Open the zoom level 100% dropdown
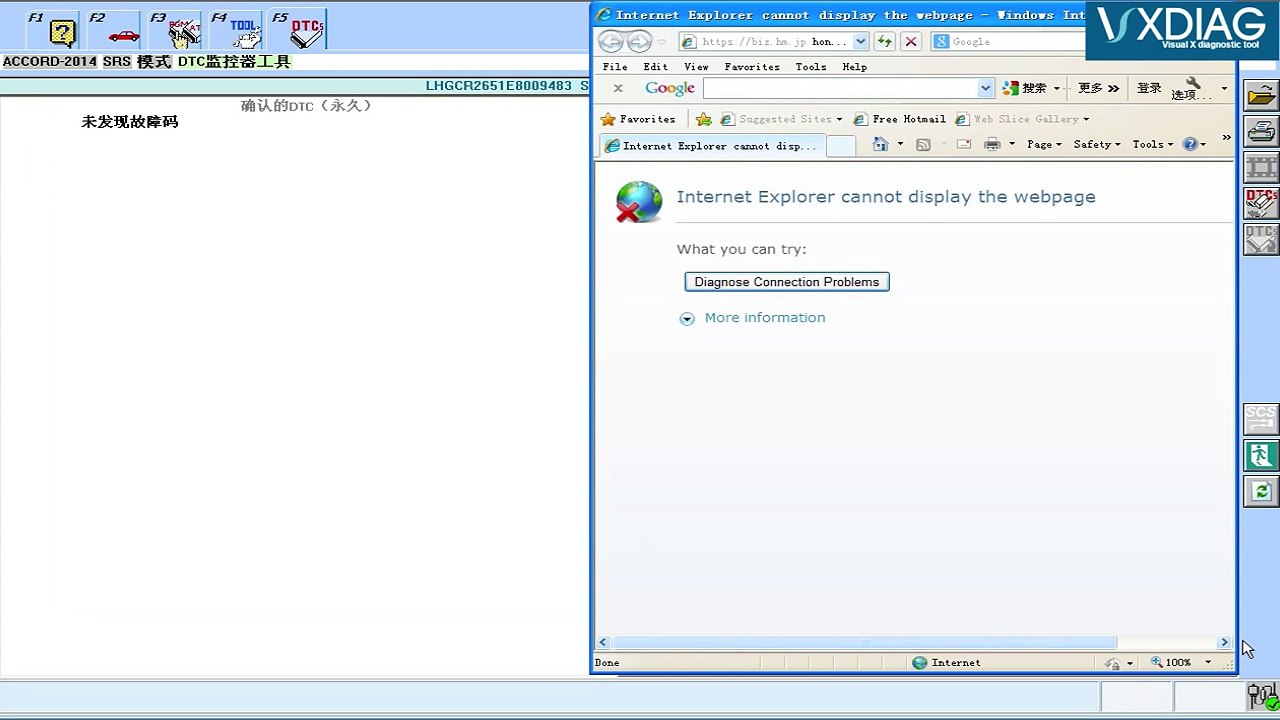This screenshot has height=720, width=1280. click(x=1207, y=662)
